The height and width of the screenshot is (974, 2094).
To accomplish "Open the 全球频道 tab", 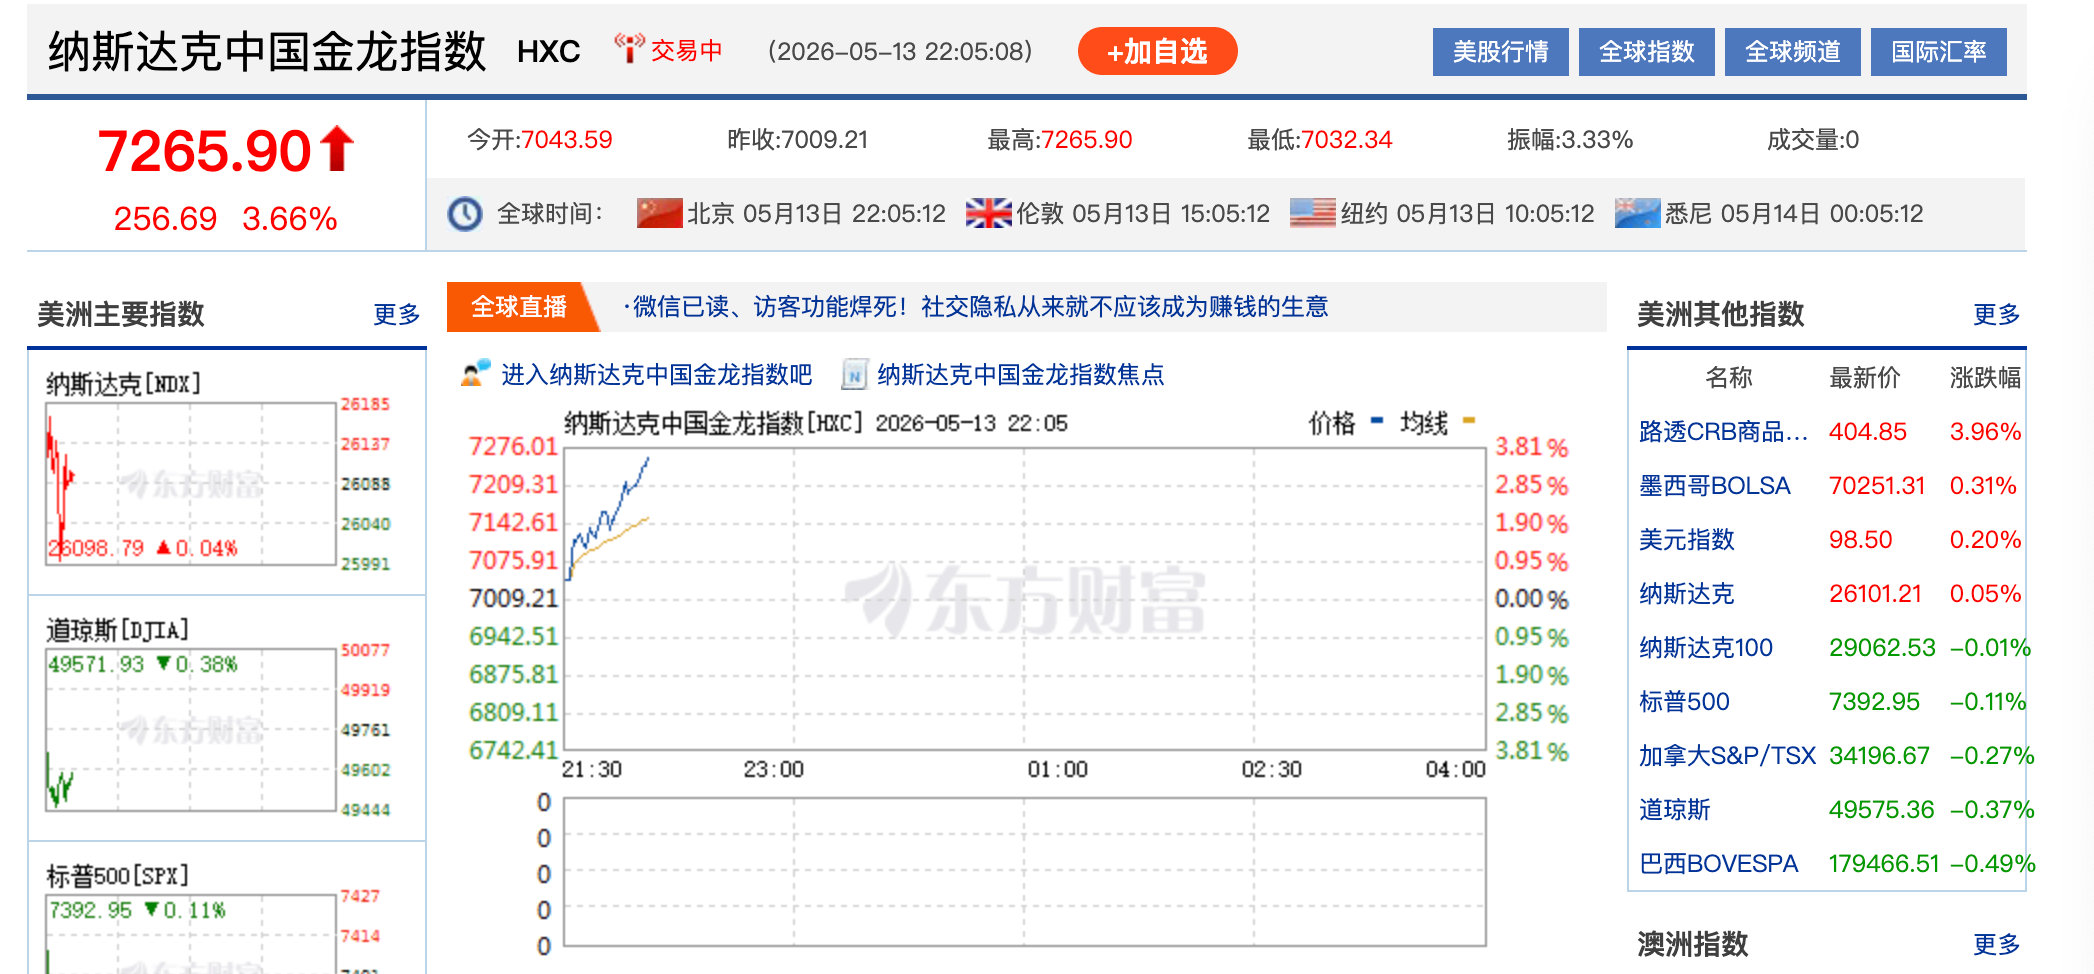I will coord(1792,52).
